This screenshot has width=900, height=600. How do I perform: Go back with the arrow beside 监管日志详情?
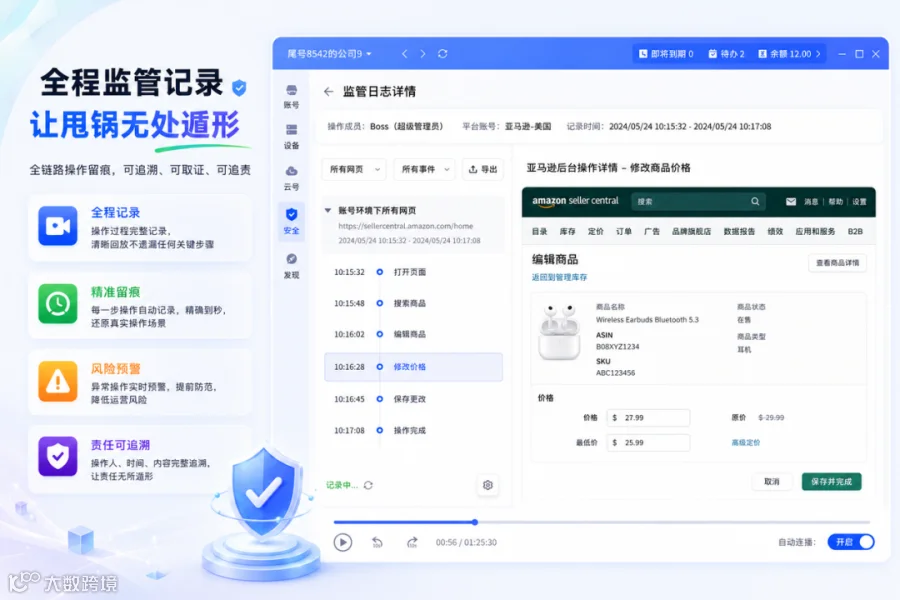pos(328,92)
